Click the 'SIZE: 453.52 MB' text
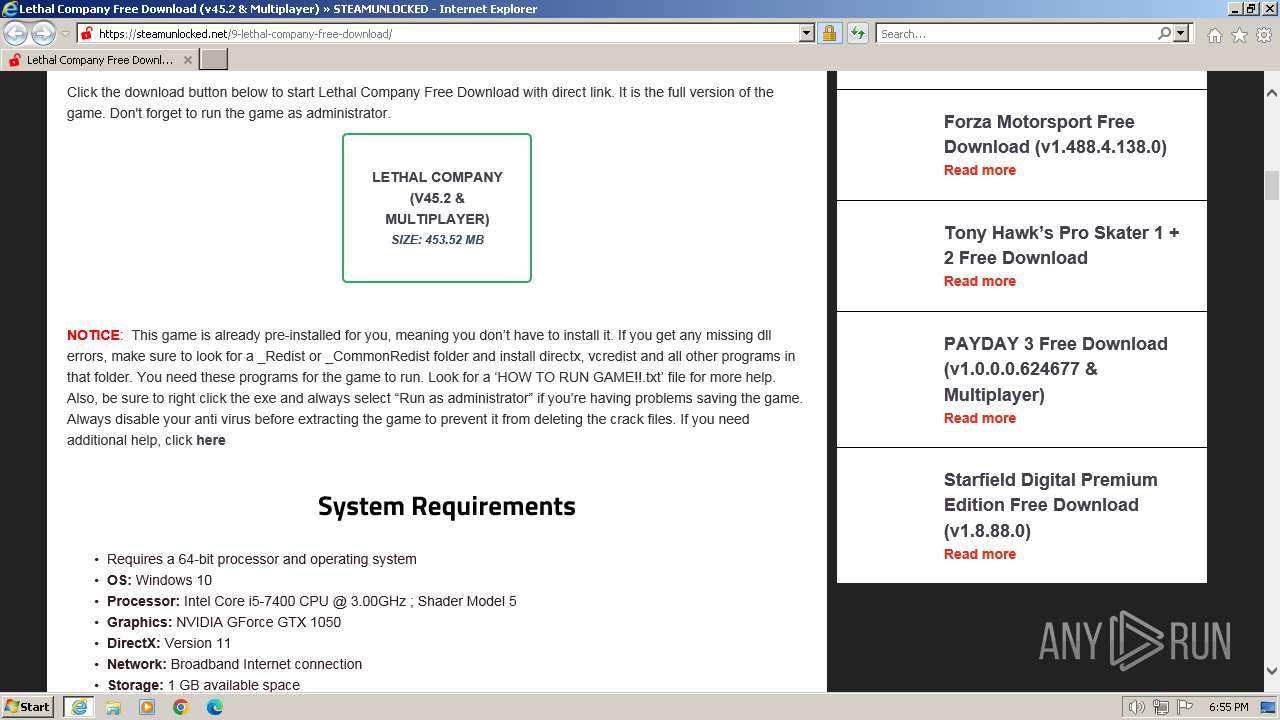This screenshot has height=720, width=1280. click(437, 240)
